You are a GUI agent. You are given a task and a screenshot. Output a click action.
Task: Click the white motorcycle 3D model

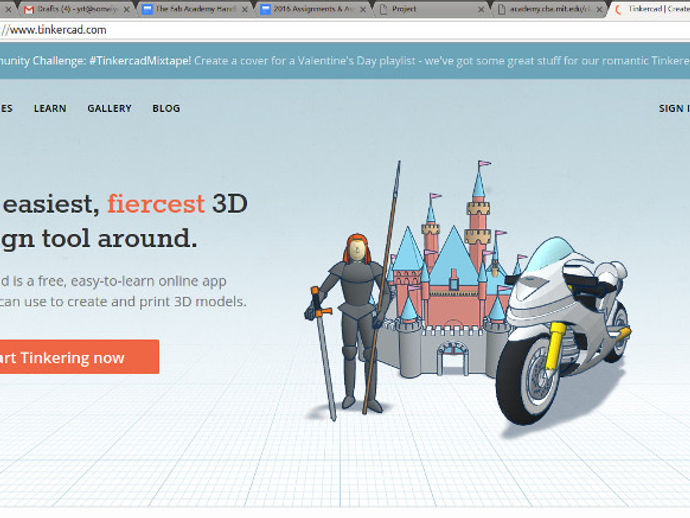click(x=565, y=330)
